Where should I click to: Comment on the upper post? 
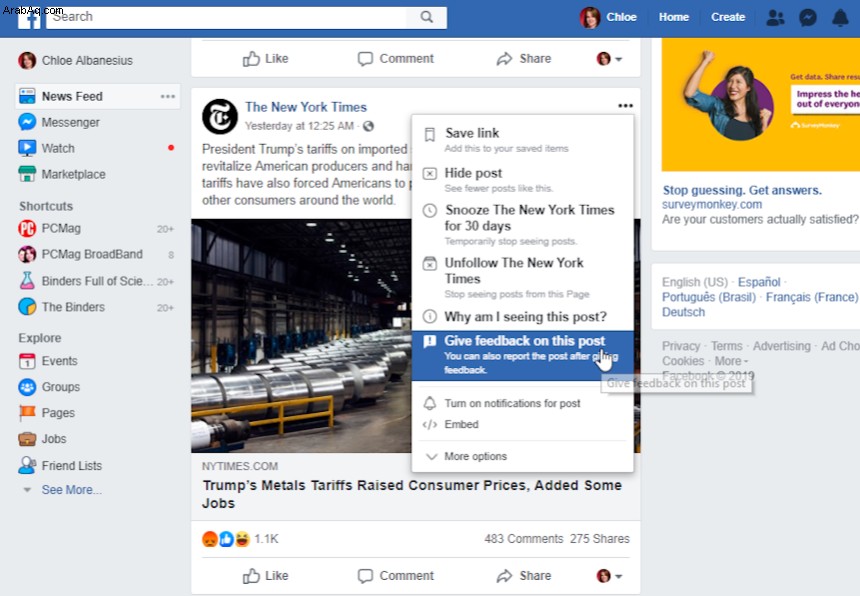tap(395, 59)
